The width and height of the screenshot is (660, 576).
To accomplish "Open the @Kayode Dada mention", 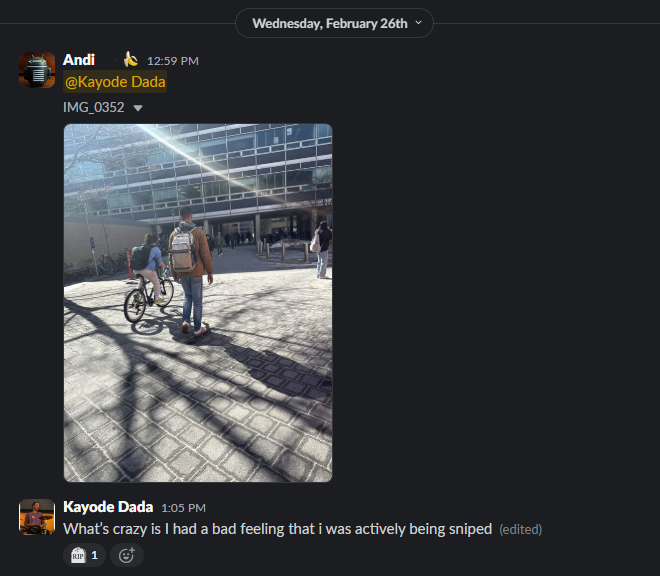I will click(x=115, y=82).
